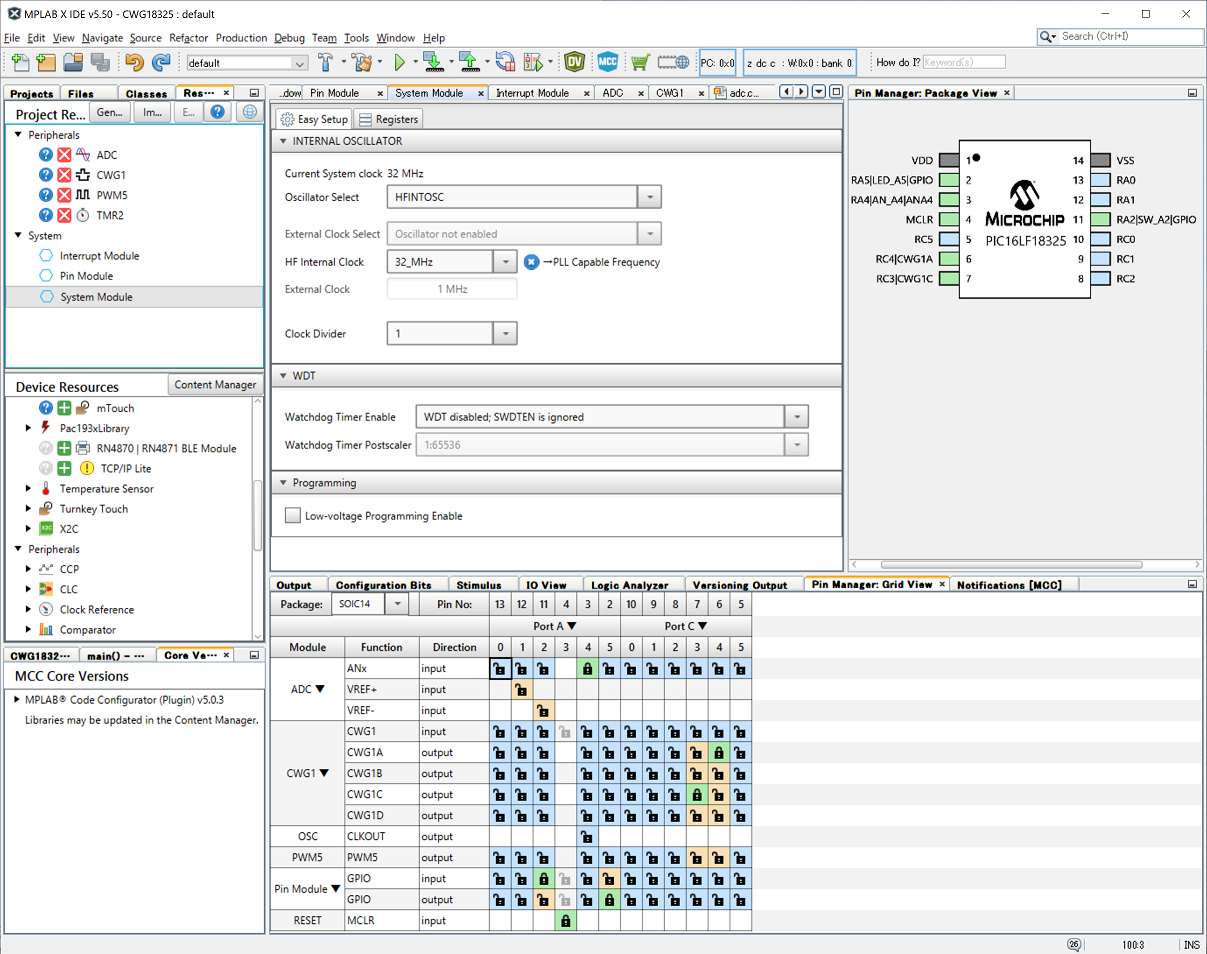
Task: Toggle the CWG1C lock on Port C pin 3
Action: click(696, 794)
